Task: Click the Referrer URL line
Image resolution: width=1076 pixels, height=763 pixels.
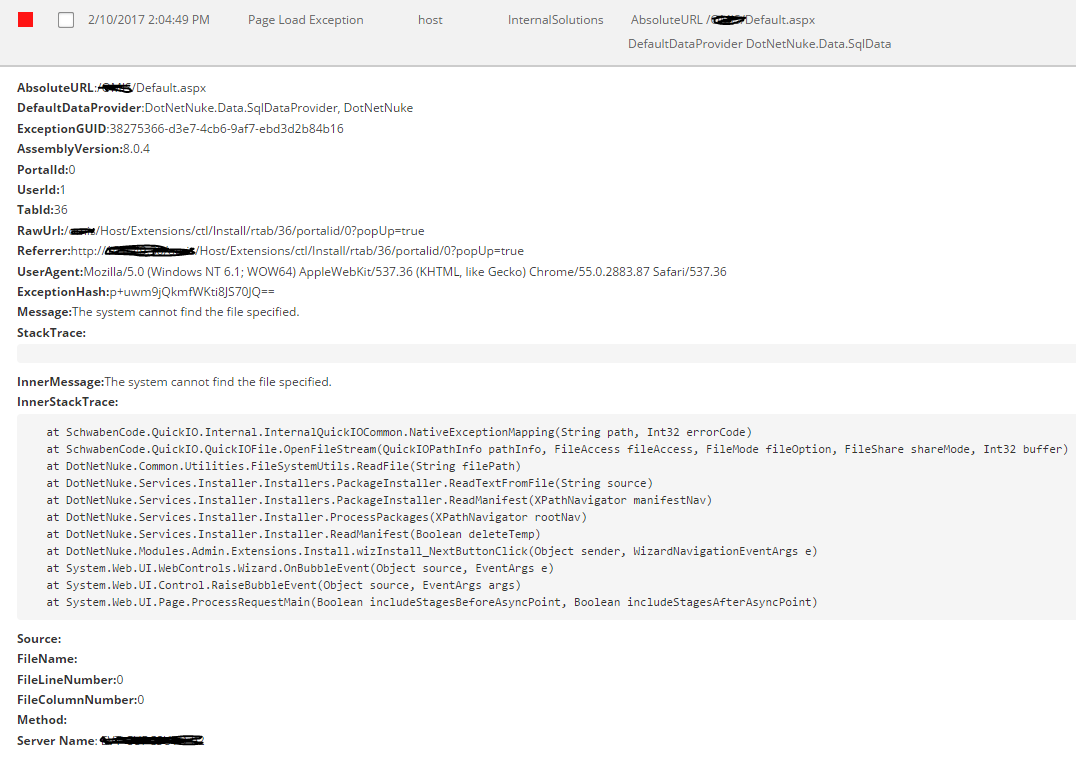Action: [270, 251]
